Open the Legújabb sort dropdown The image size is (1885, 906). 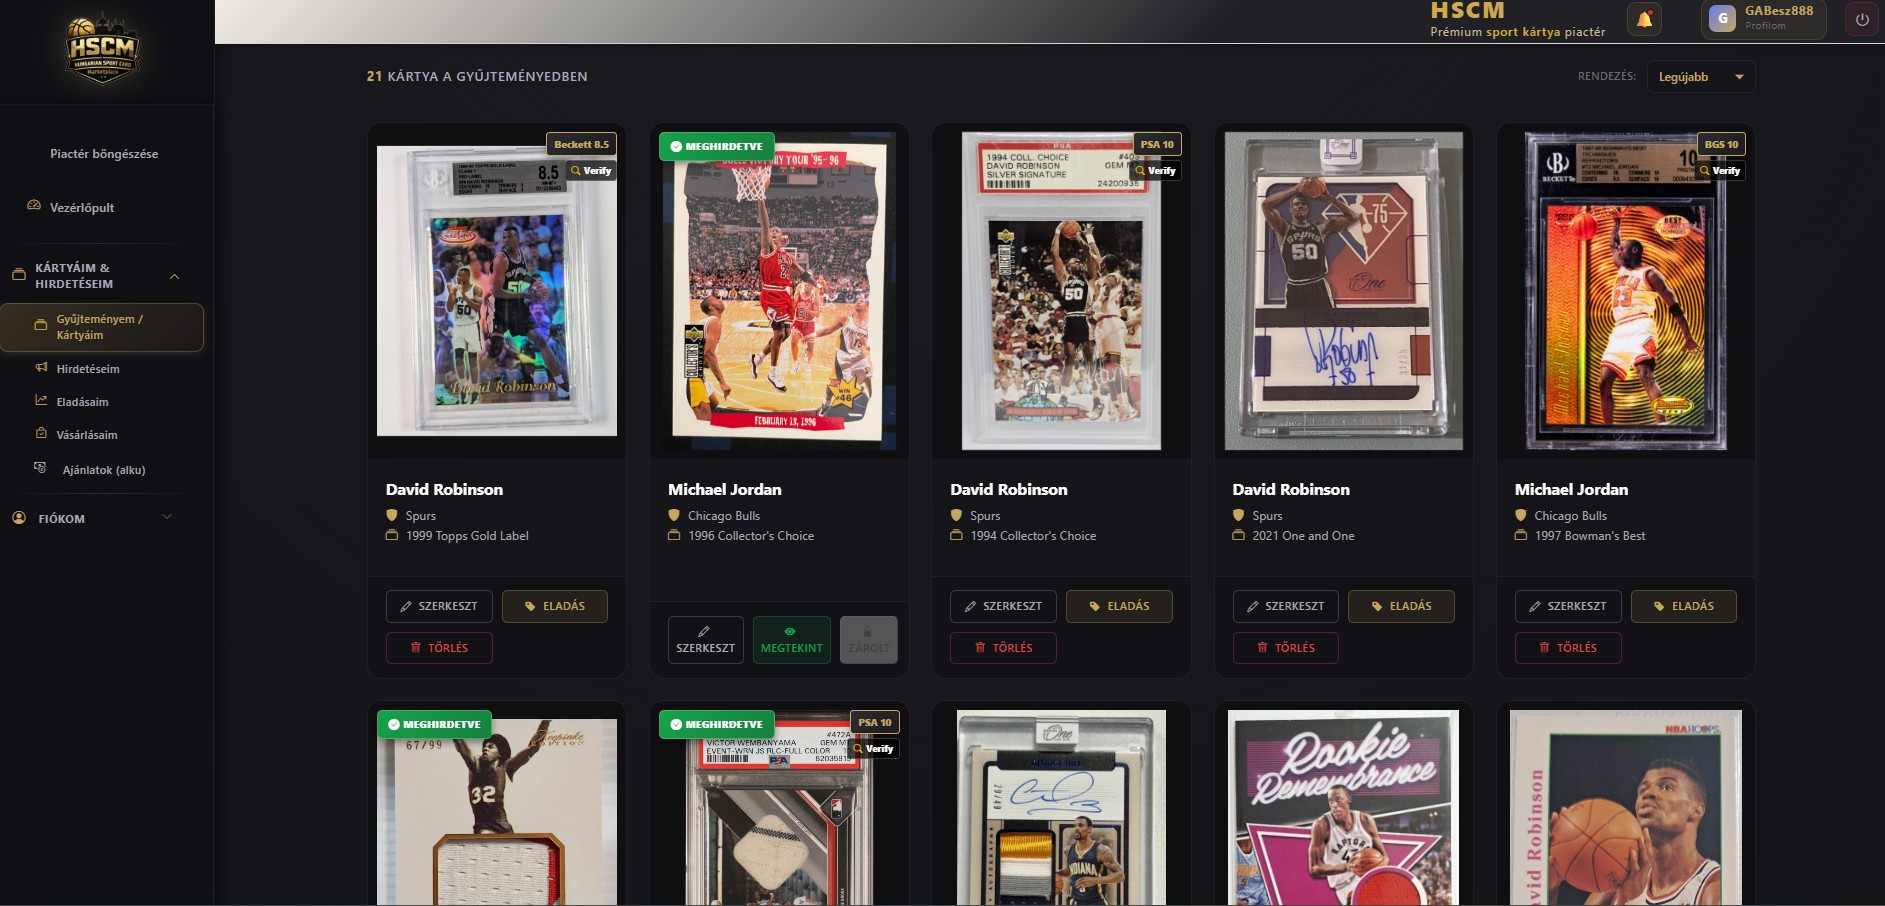click(1701, 77)
